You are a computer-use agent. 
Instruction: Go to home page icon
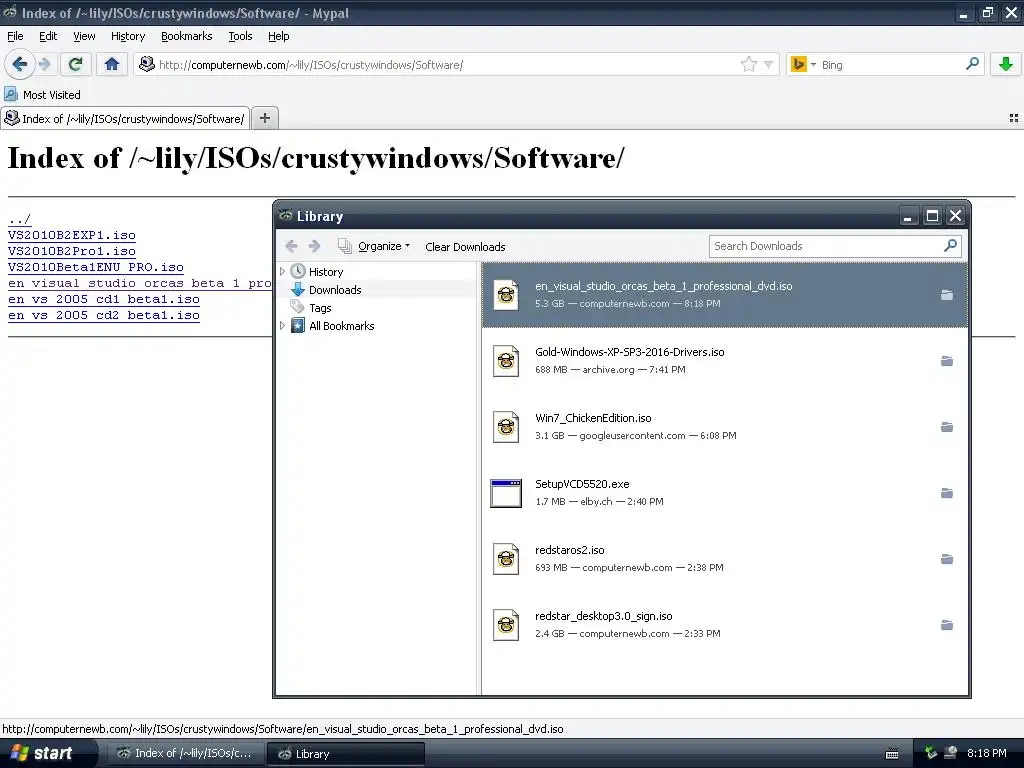[x=112, y=64]
